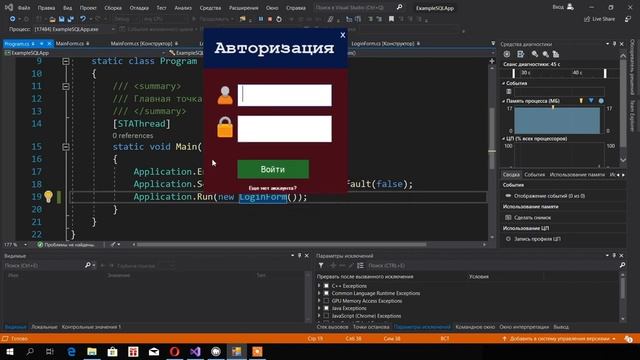Expand JavaScript (Chrome) Exceptions node
The height and width of the screenshot is (360, 640).
[319, 316]
